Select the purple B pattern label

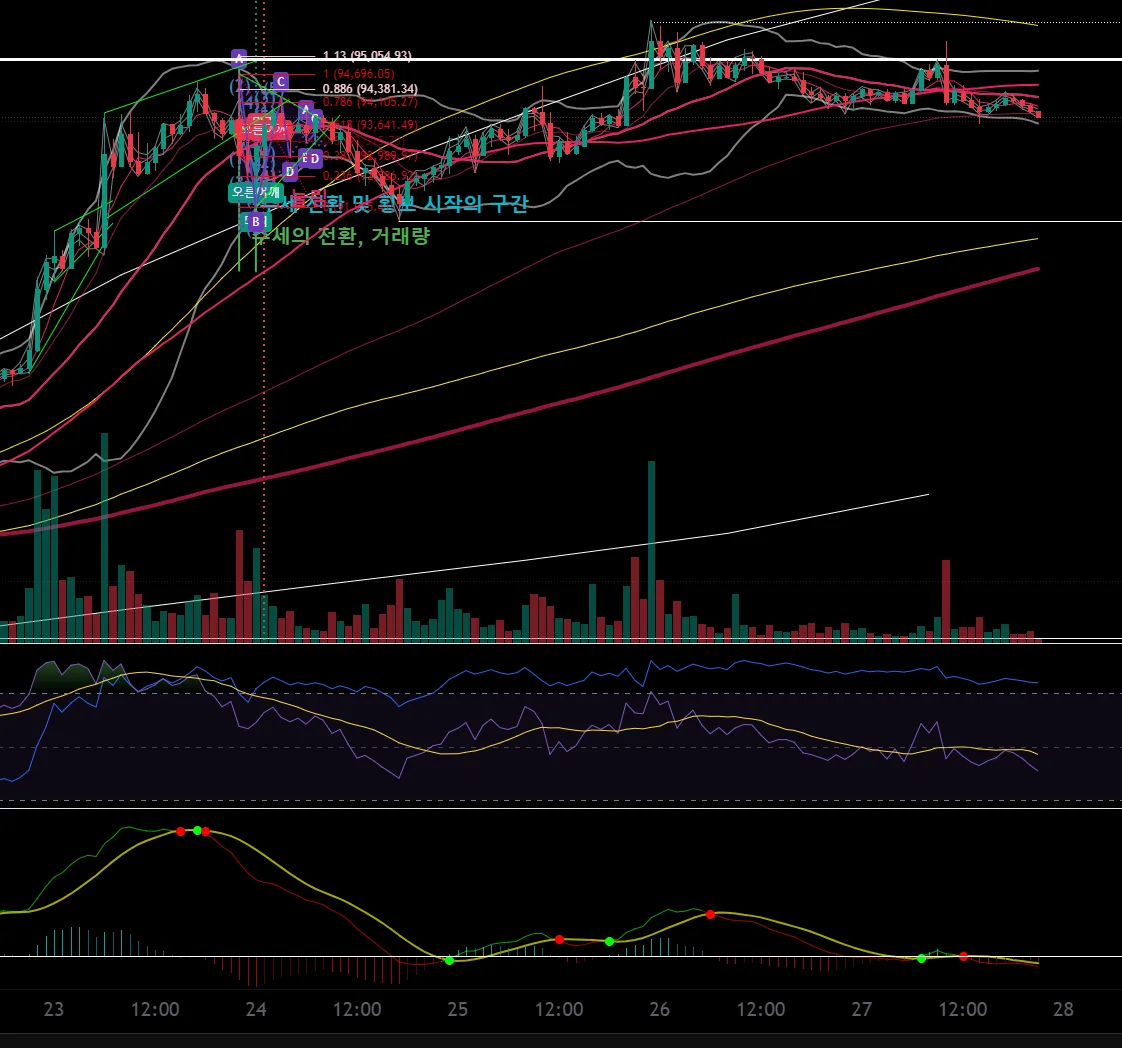point(255,222)
